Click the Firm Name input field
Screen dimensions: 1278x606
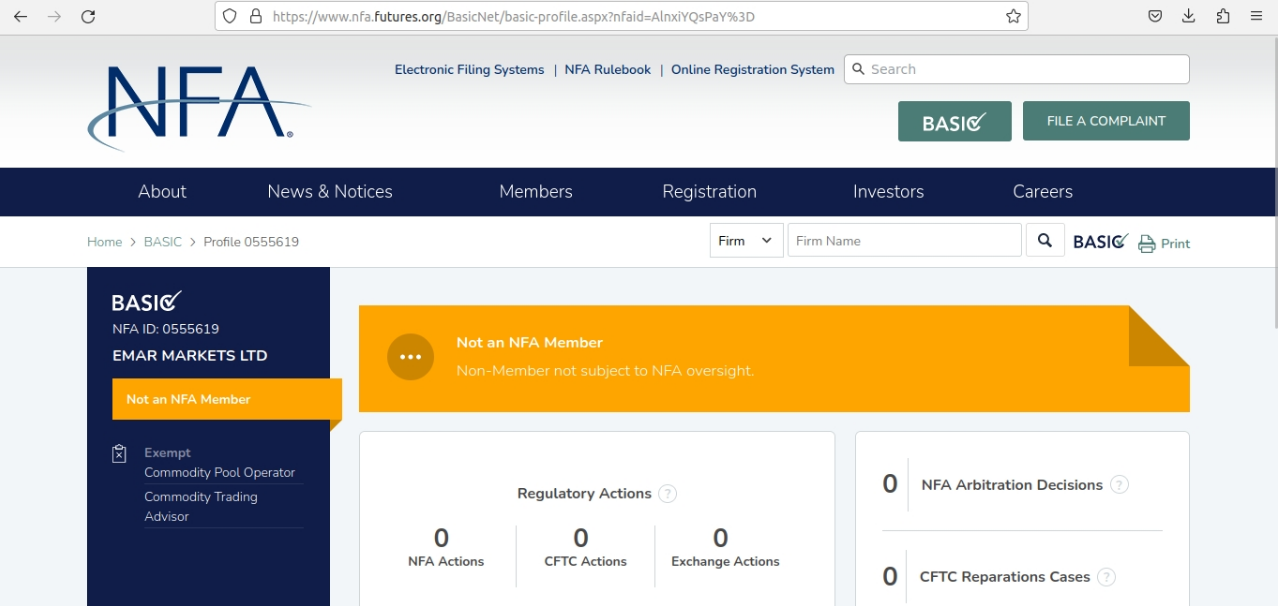(904, 241)
